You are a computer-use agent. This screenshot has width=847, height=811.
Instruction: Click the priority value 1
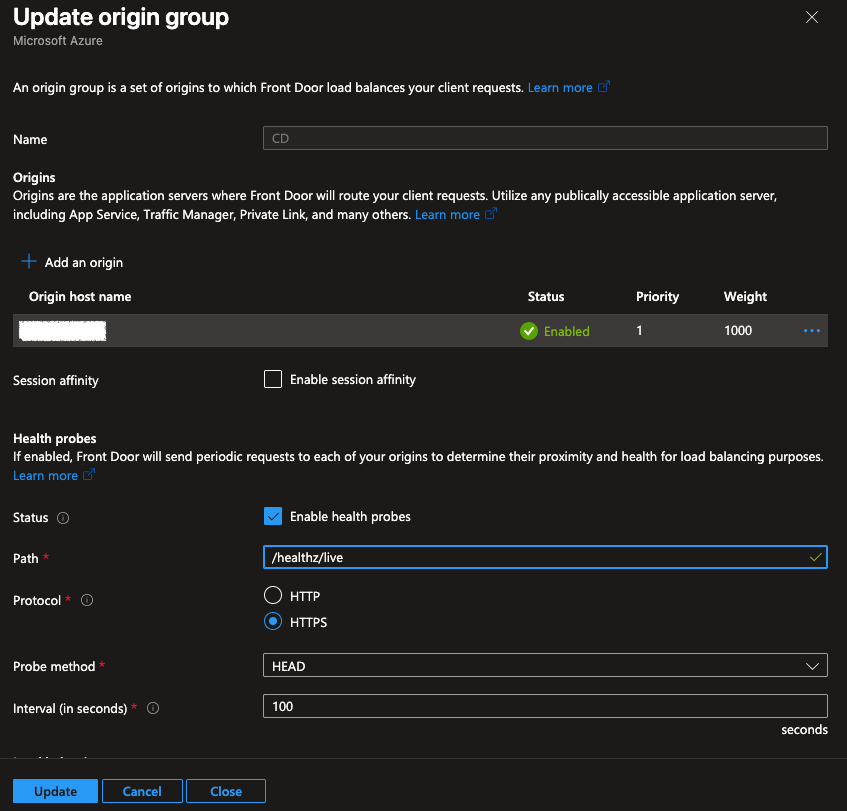[x=640, y=331]
